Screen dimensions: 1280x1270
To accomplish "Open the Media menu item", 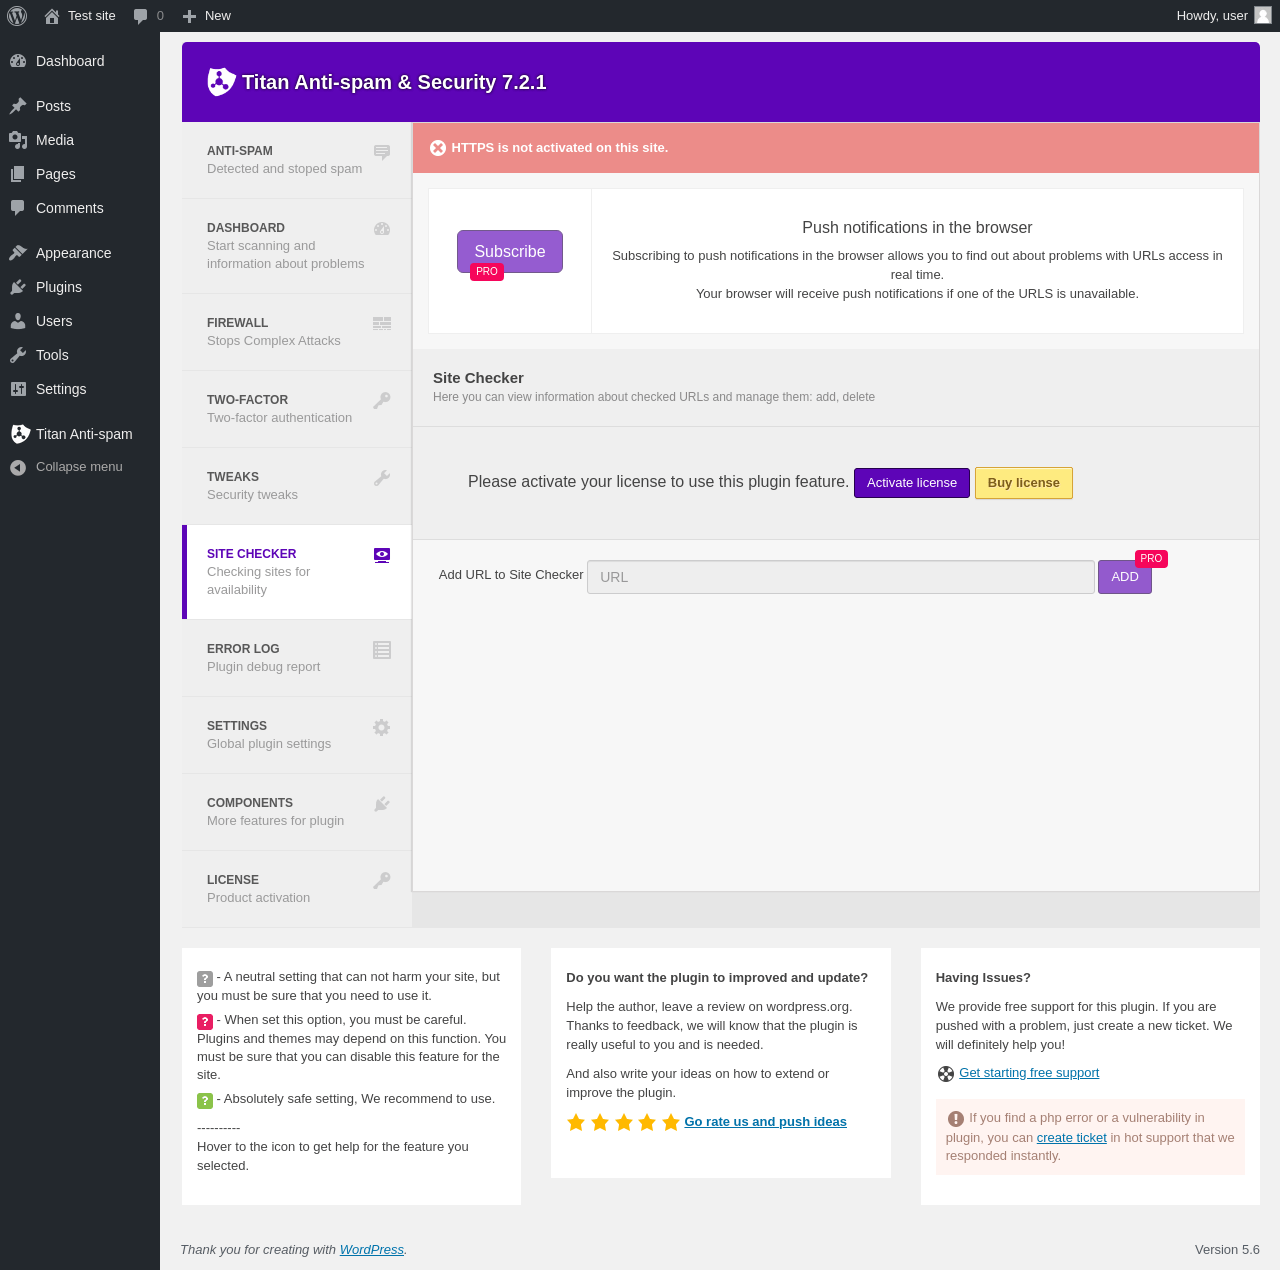I will 80,140.
